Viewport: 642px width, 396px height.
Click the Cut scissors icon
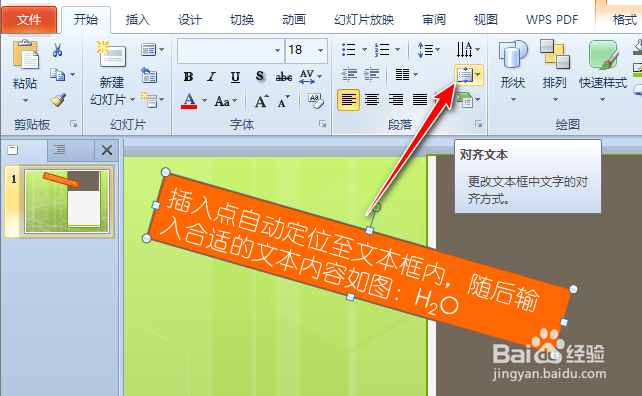coord(57,50)
